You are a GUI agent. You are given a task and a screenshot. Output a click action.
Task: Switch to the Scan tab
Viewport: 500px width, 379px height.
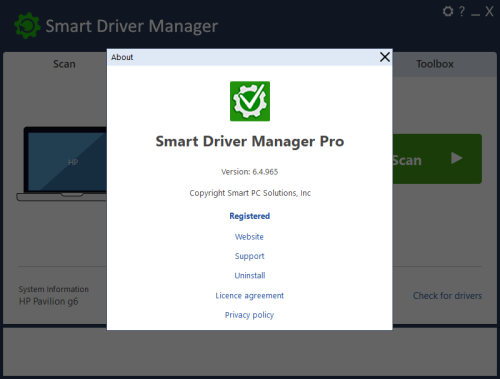[64, 64]
